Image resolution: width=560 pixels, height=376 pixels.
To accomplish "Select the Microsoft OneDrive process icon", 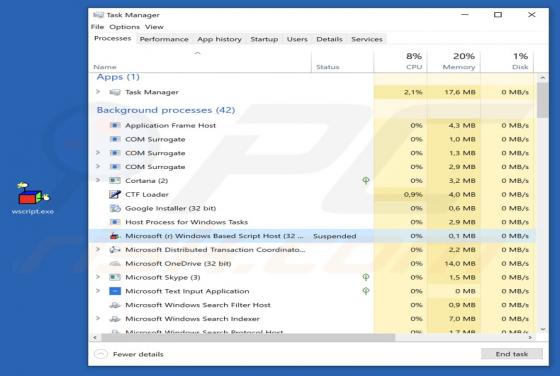I will [115, 264].
